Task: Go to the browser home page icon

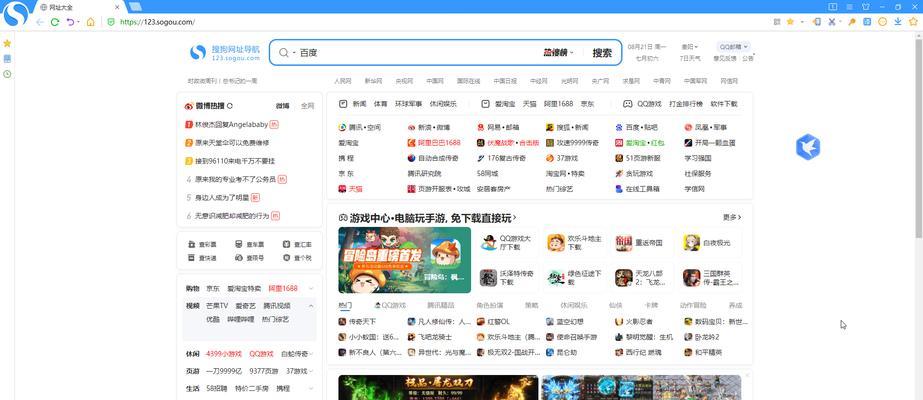Action: (x=91, y=22)
